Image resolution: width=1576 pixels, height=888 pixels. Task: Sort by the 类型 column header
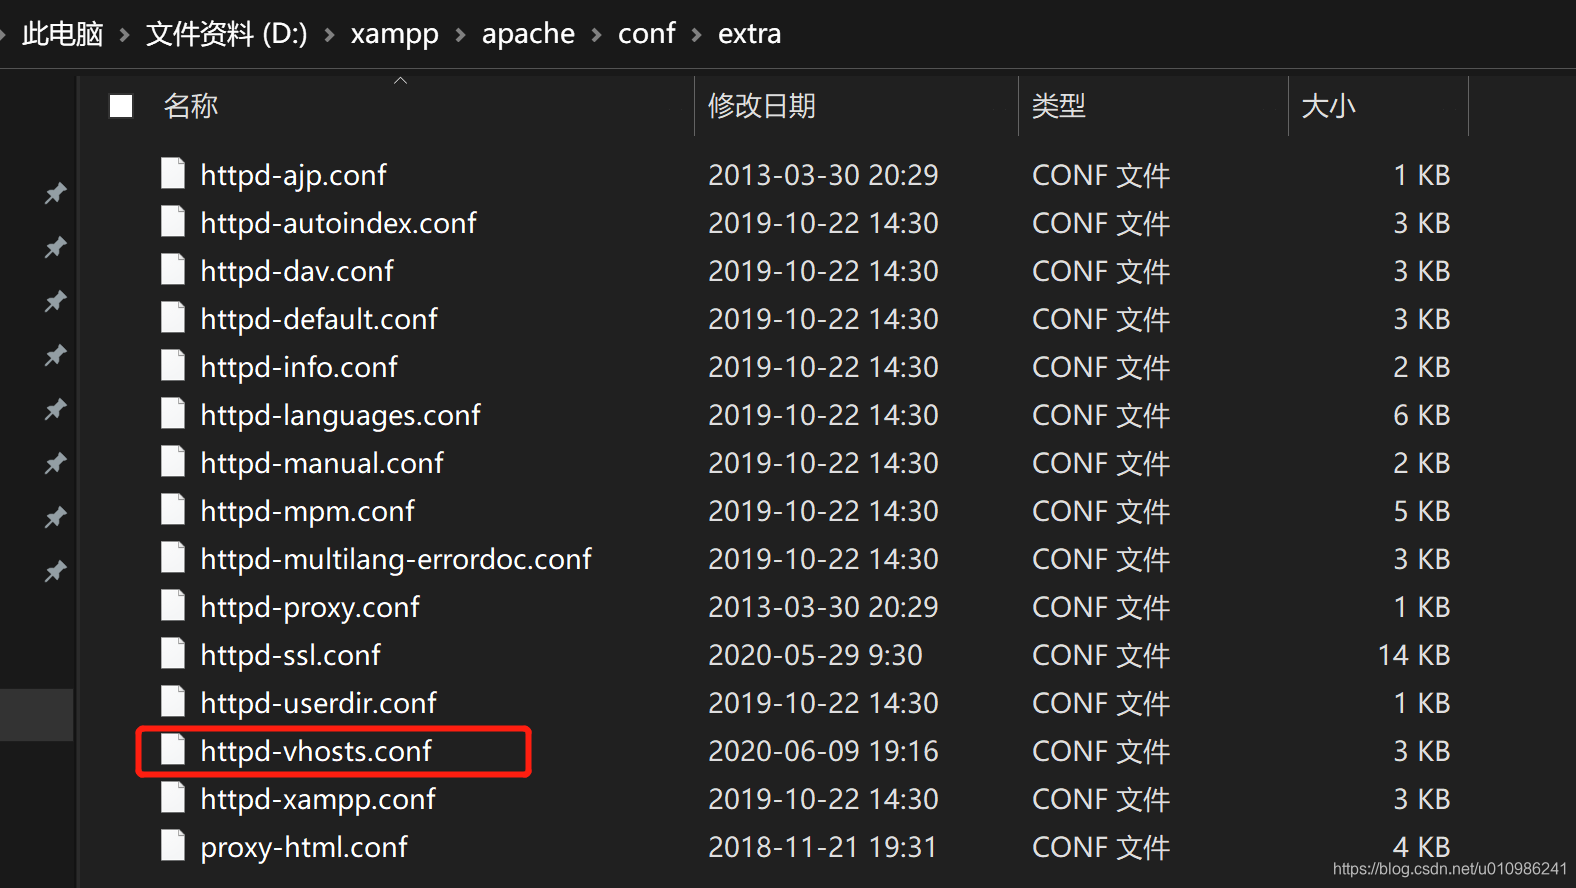click(x=1058, y=106)
